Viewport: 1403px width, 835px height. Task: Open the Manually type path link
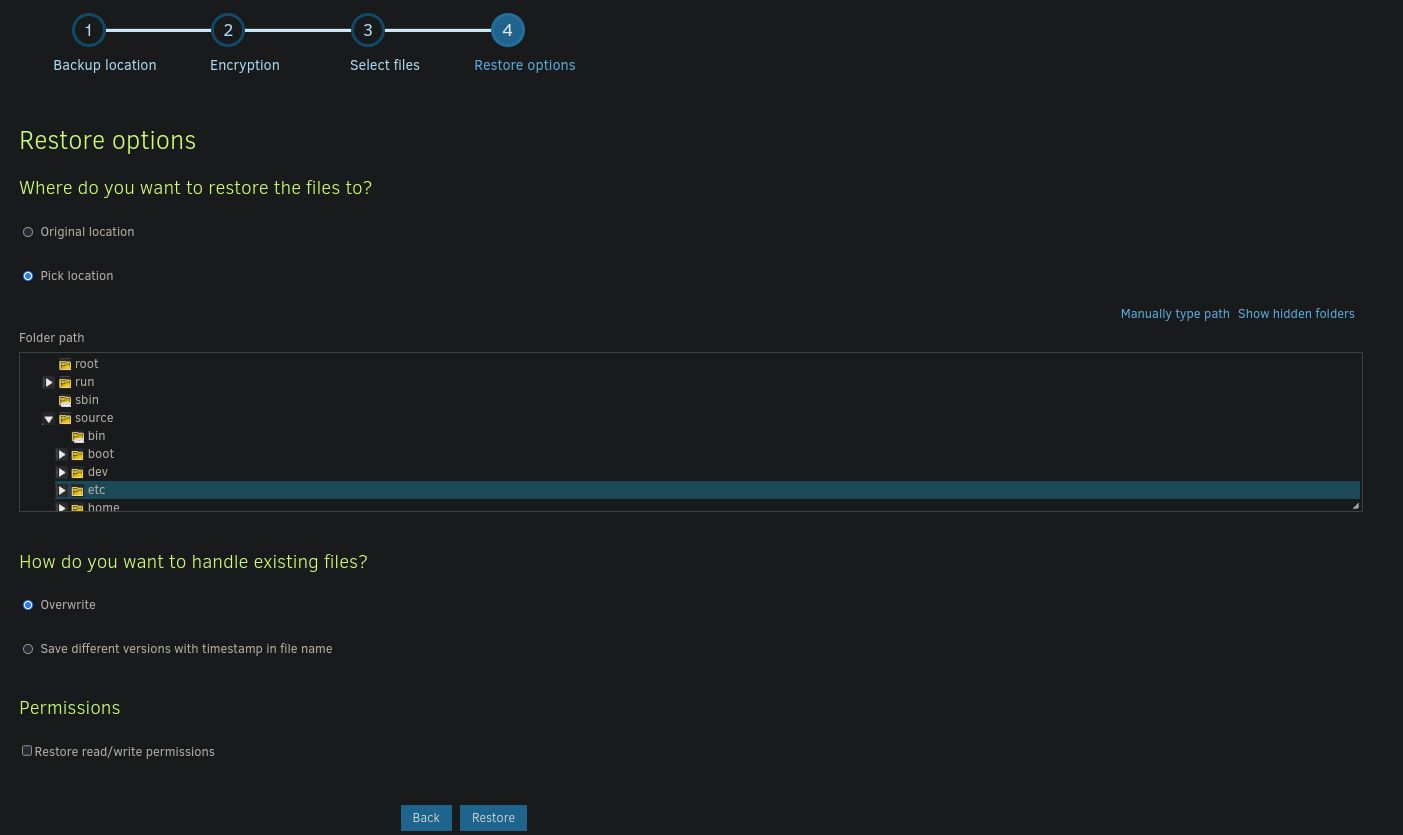1174,314
